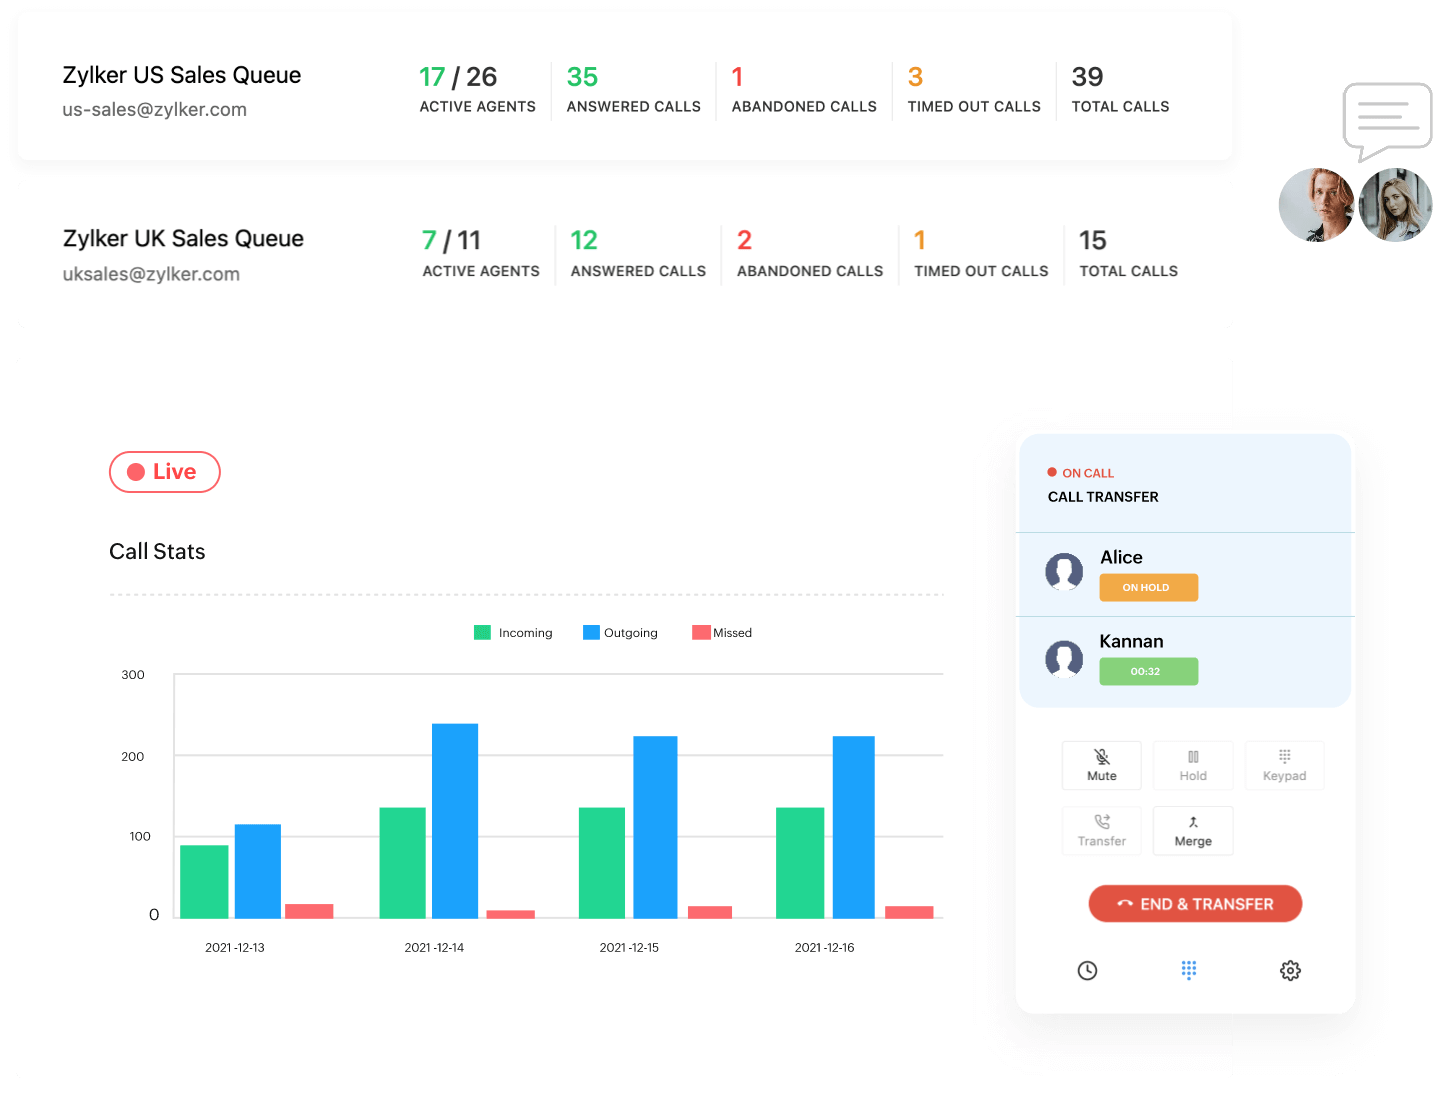Image resolution: width=1433 pixels, height=1094 pixels.
Task: Click the 2021-12-16 axis label
Action: pos(824,947)
